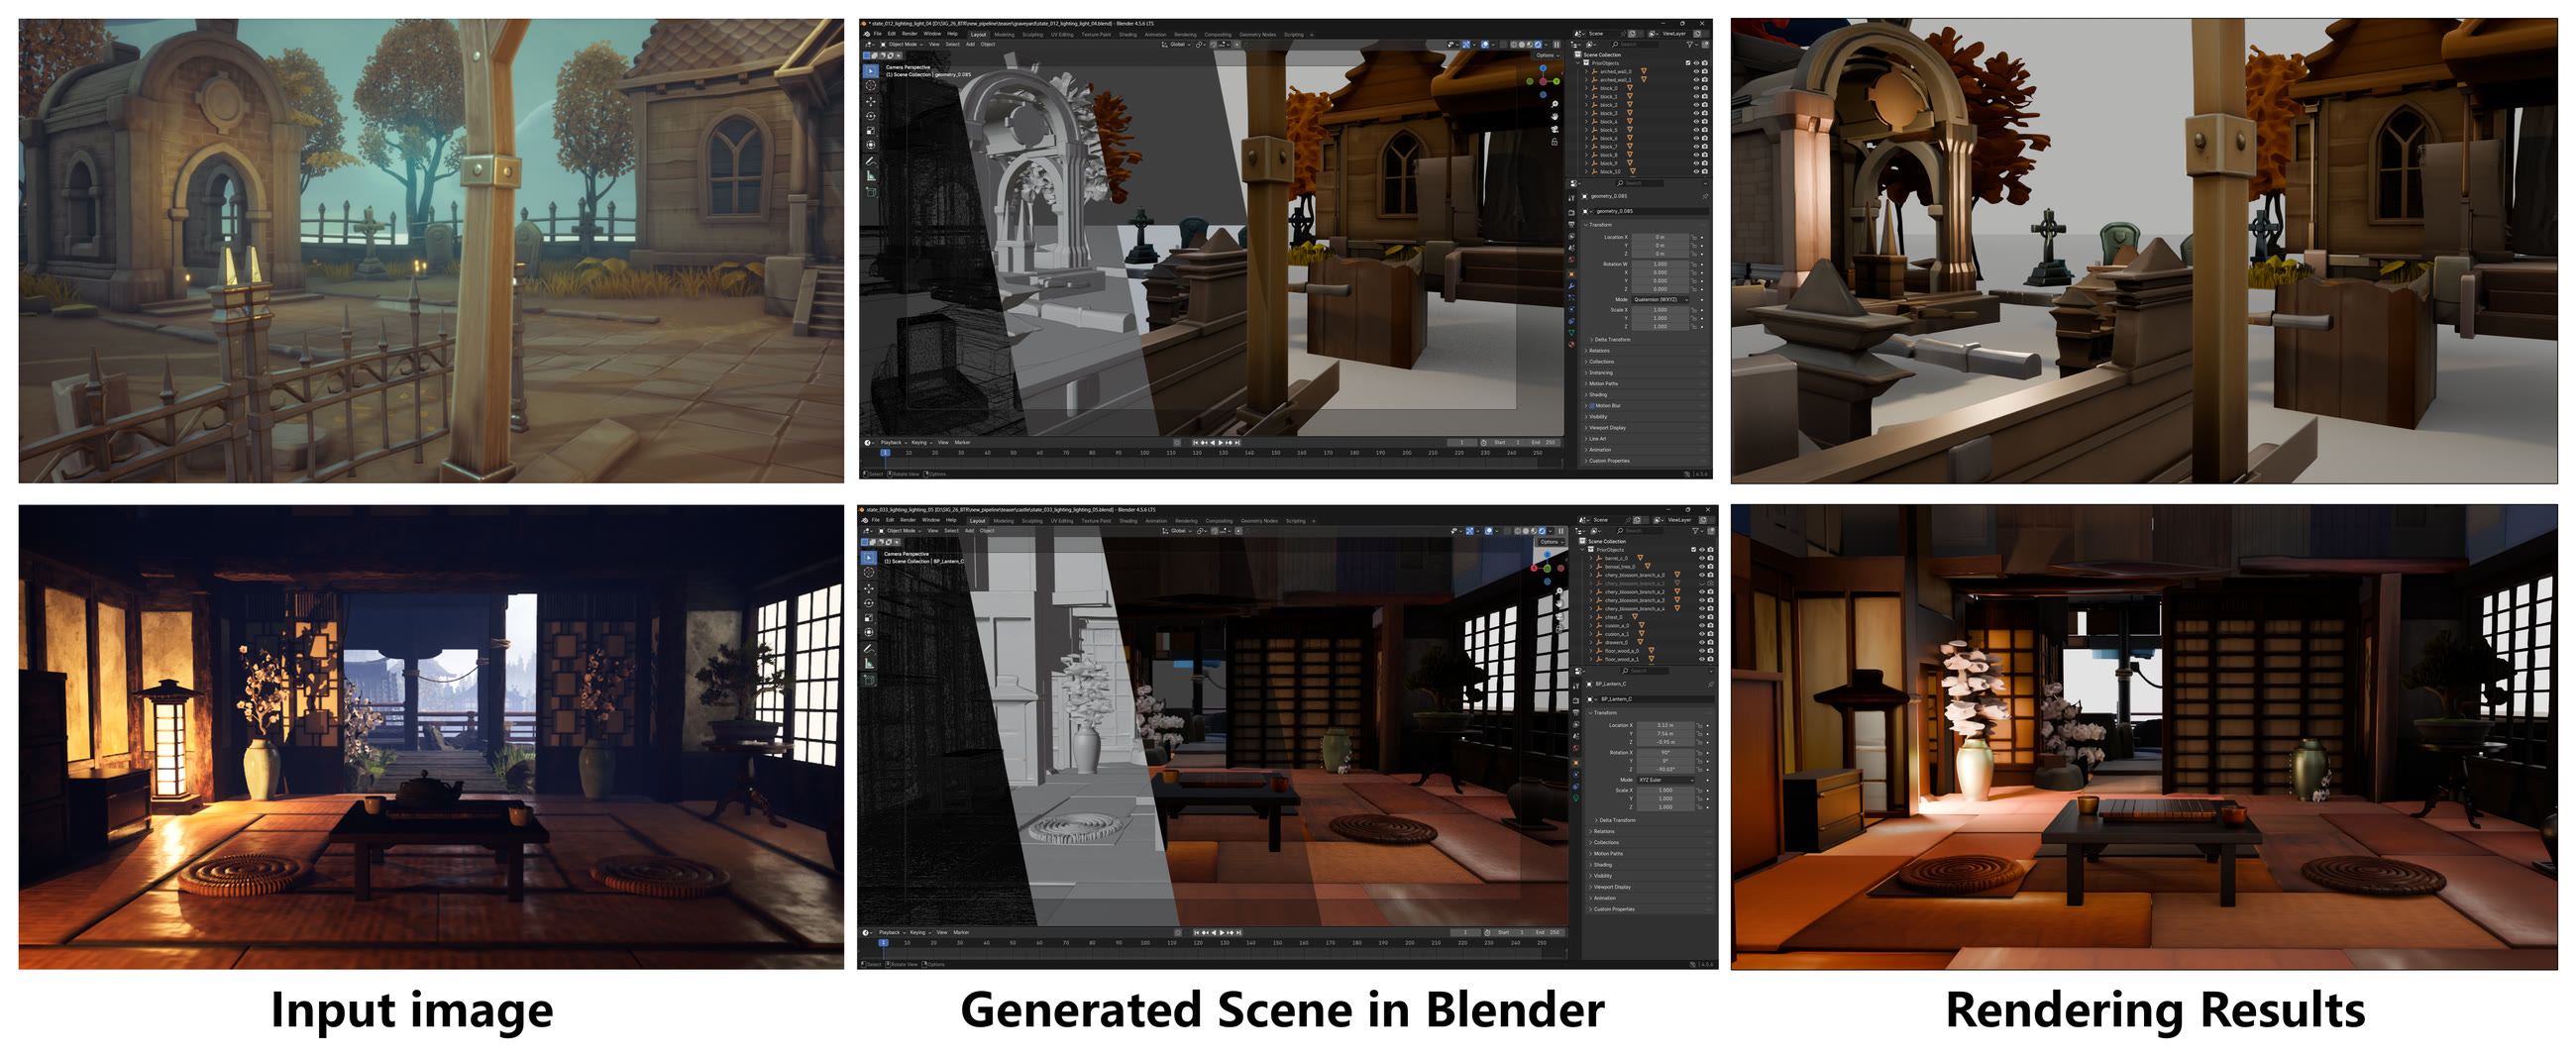
Task: Expand the bonsai_tree_0 item in the castle outliner
Action: (x=1591, y=566)
